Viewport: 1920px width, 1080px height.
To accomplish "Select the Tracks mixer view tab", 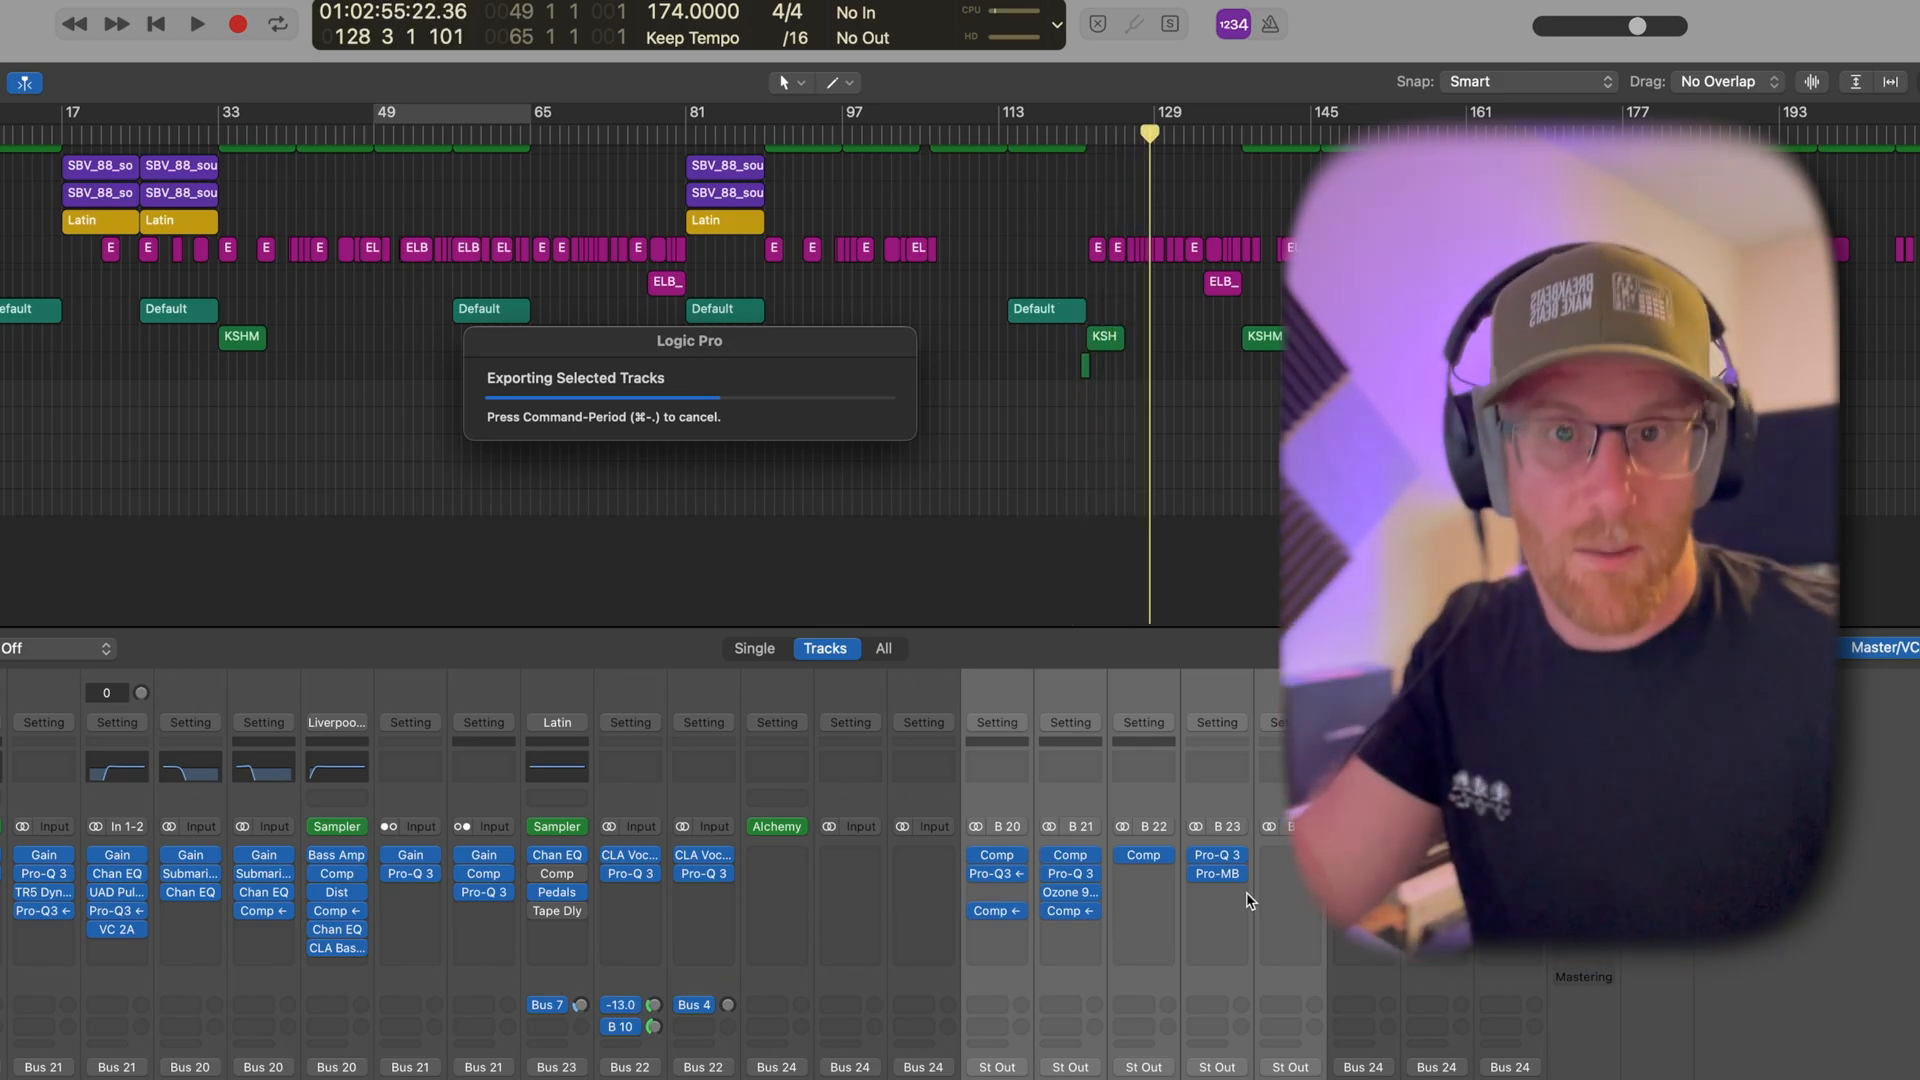I will (x=825, y=648).
